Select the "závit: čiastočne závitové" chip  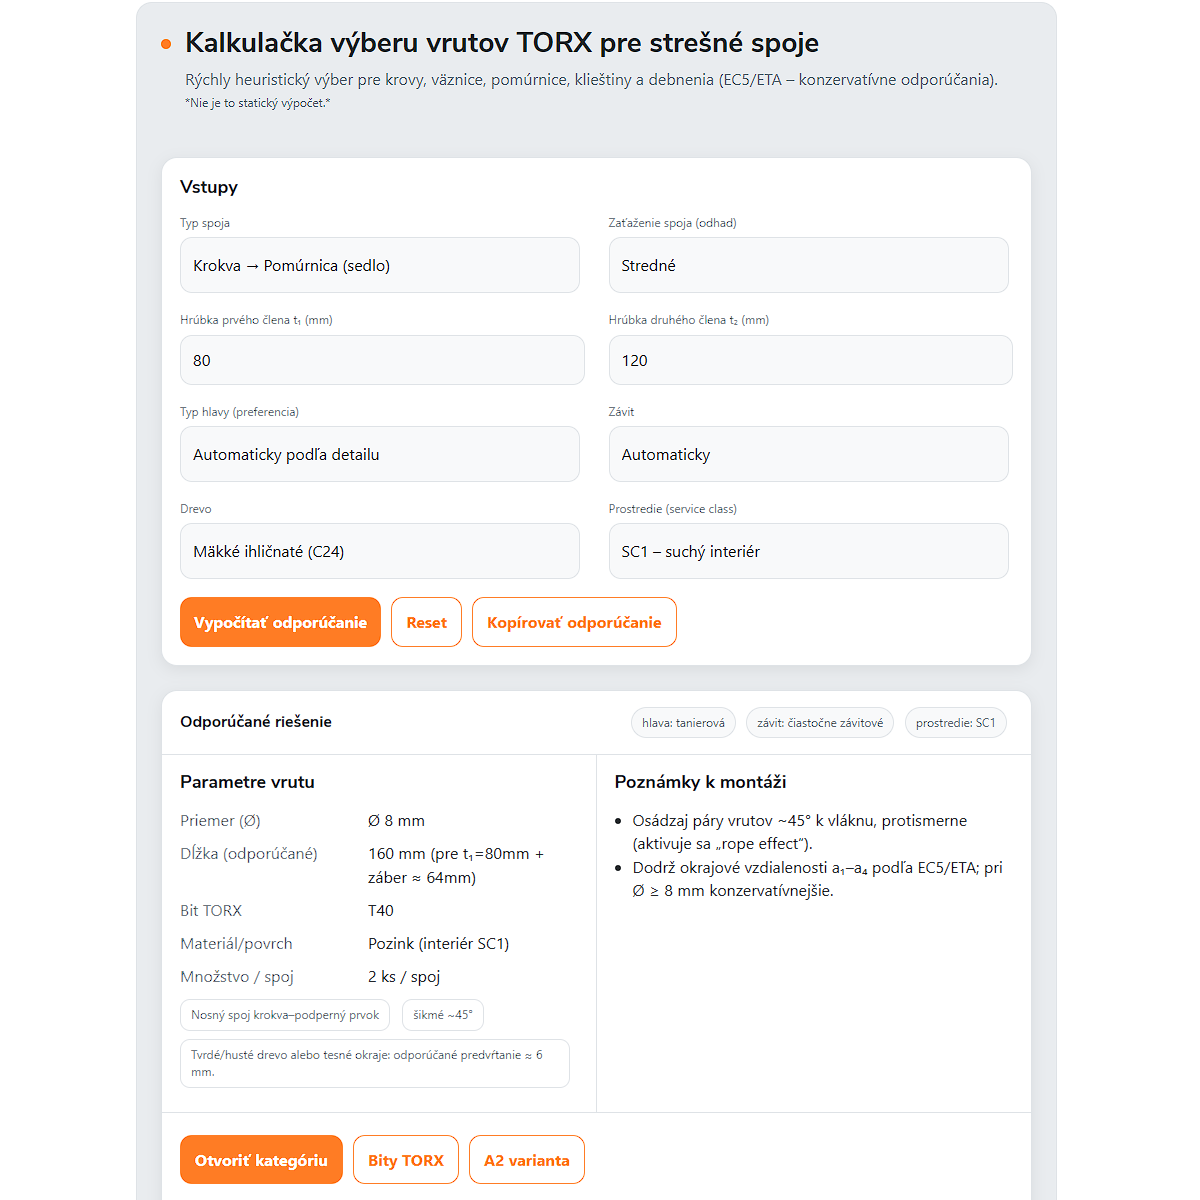coord(820,722)
